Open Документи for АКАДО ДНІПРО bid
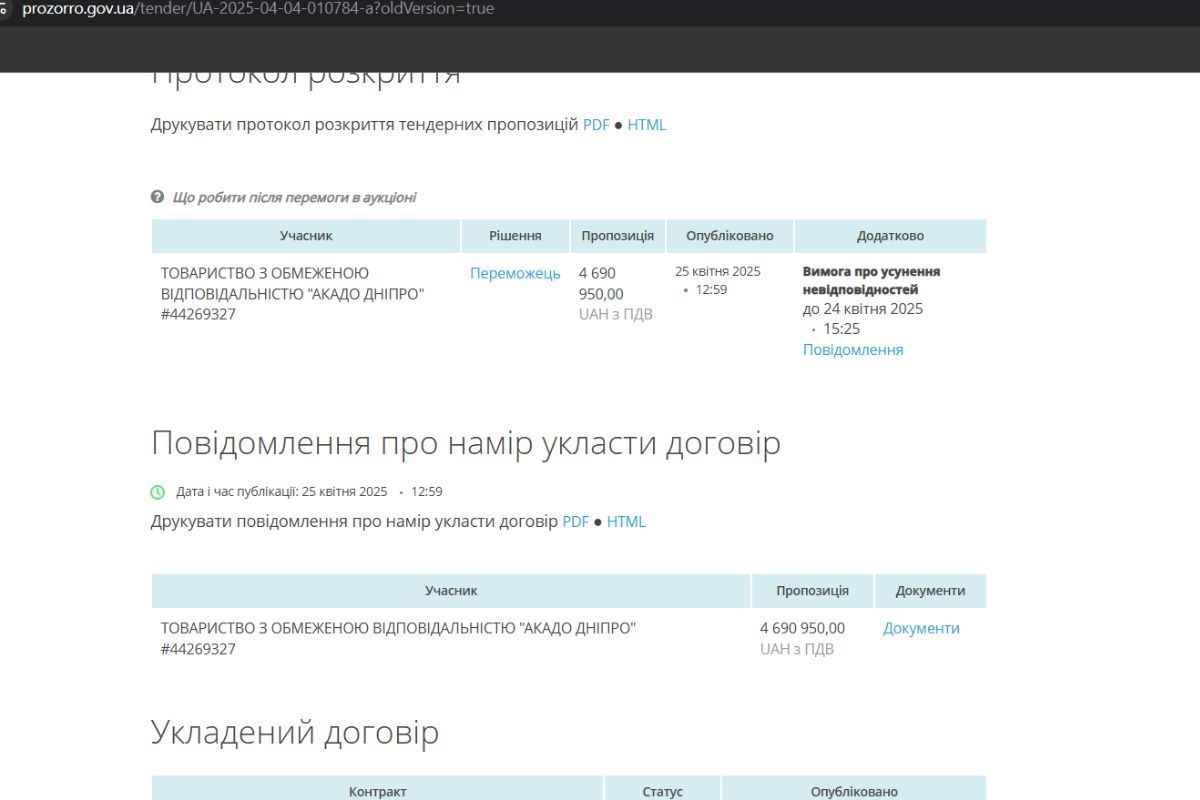The image size is (1200, 800). click(x=920, y=628)
